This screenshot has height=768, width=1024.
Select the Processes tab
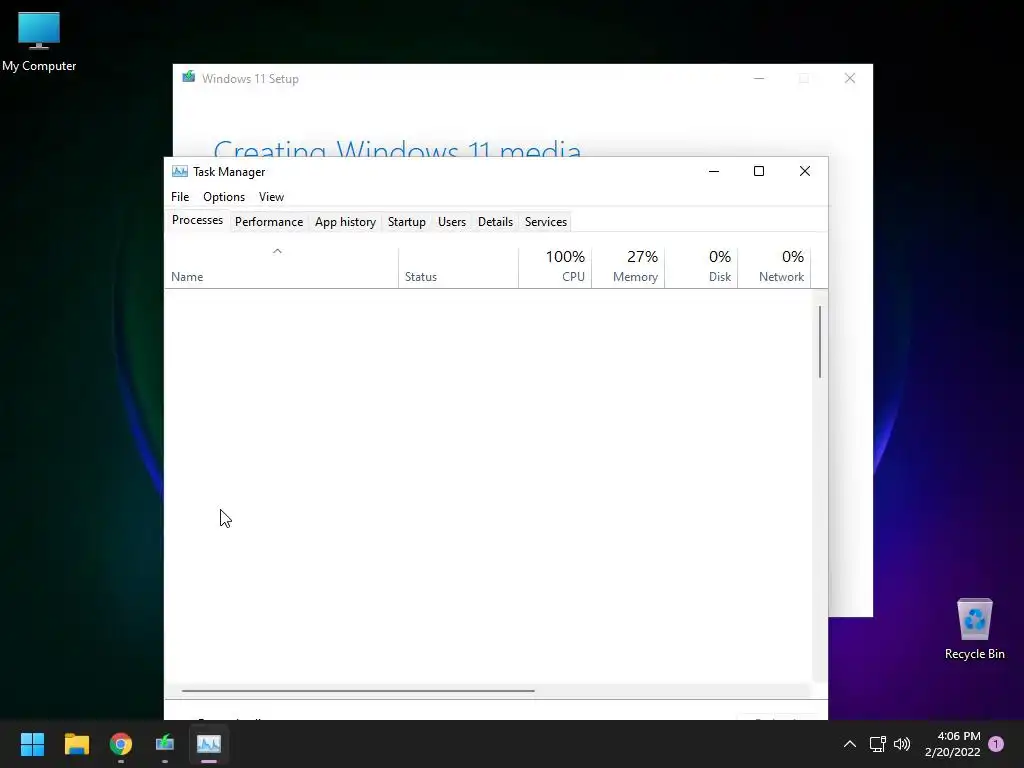[x=197, y=220]
